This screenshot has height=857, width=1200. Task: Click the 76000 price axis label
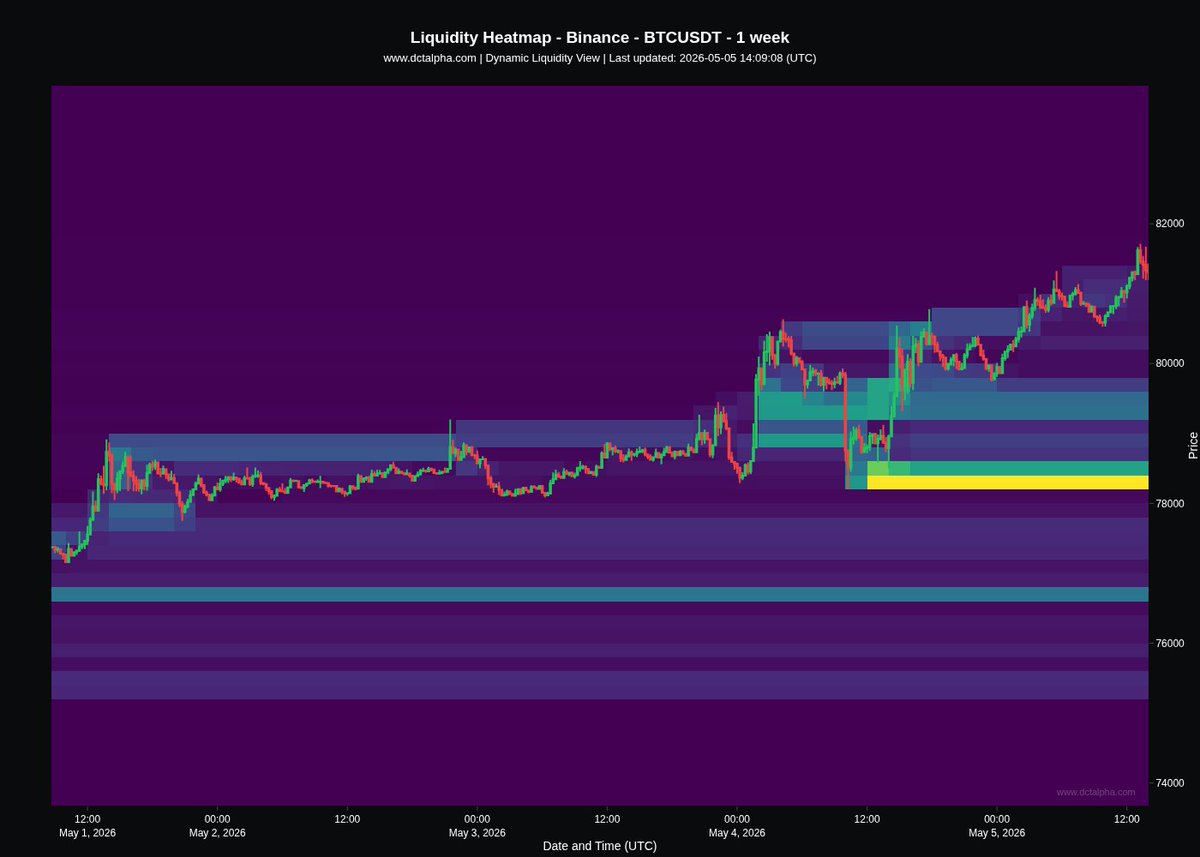point(1169,643)
